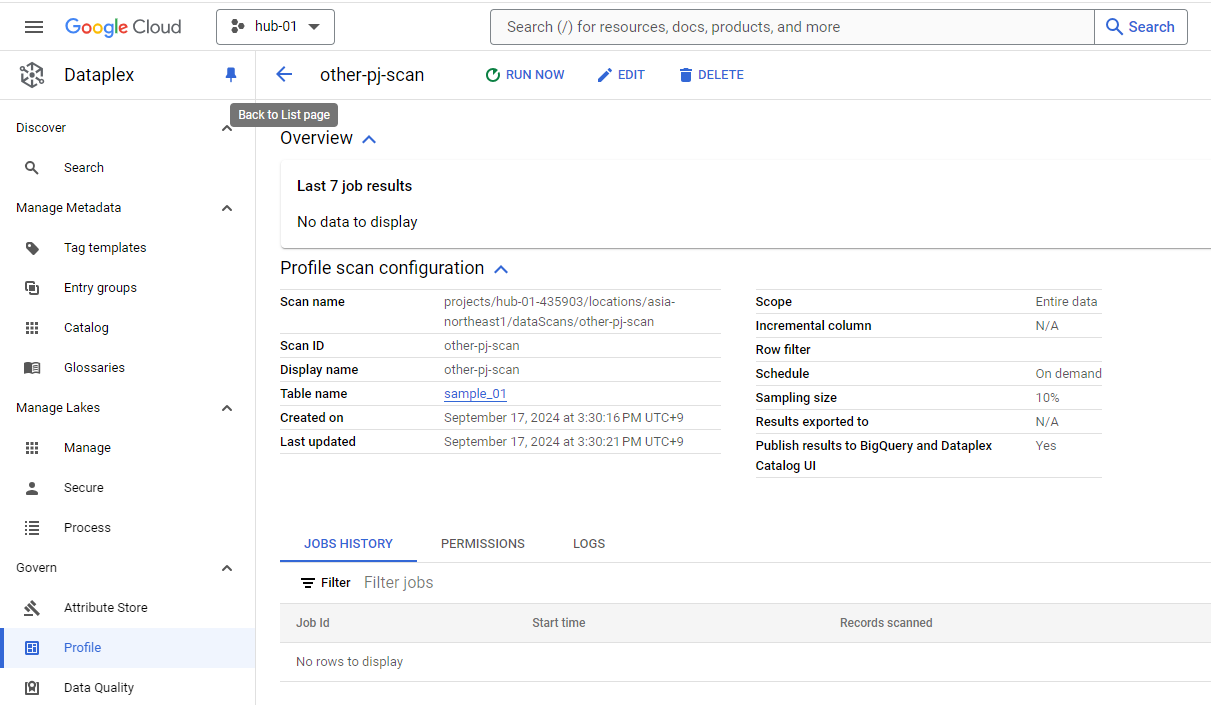Viewport: 1211px width, 705px height.
Task: Click the Glossaries book icon
Action: coord(32,368)
